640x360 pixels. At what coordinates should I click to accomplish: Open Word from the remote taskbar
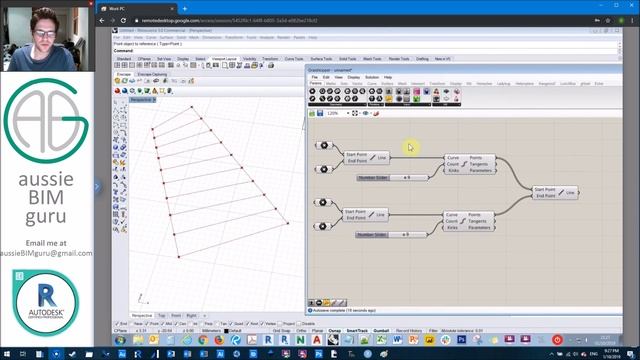[397, 340]
